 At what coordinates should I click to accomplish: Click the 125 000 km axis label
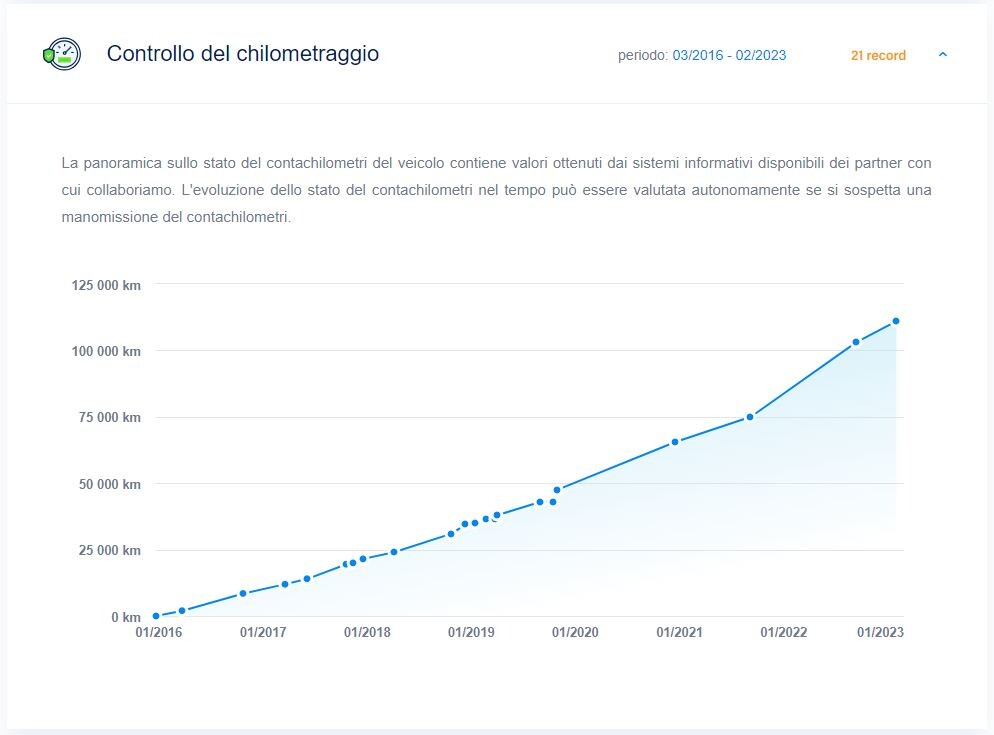(106, 285)
